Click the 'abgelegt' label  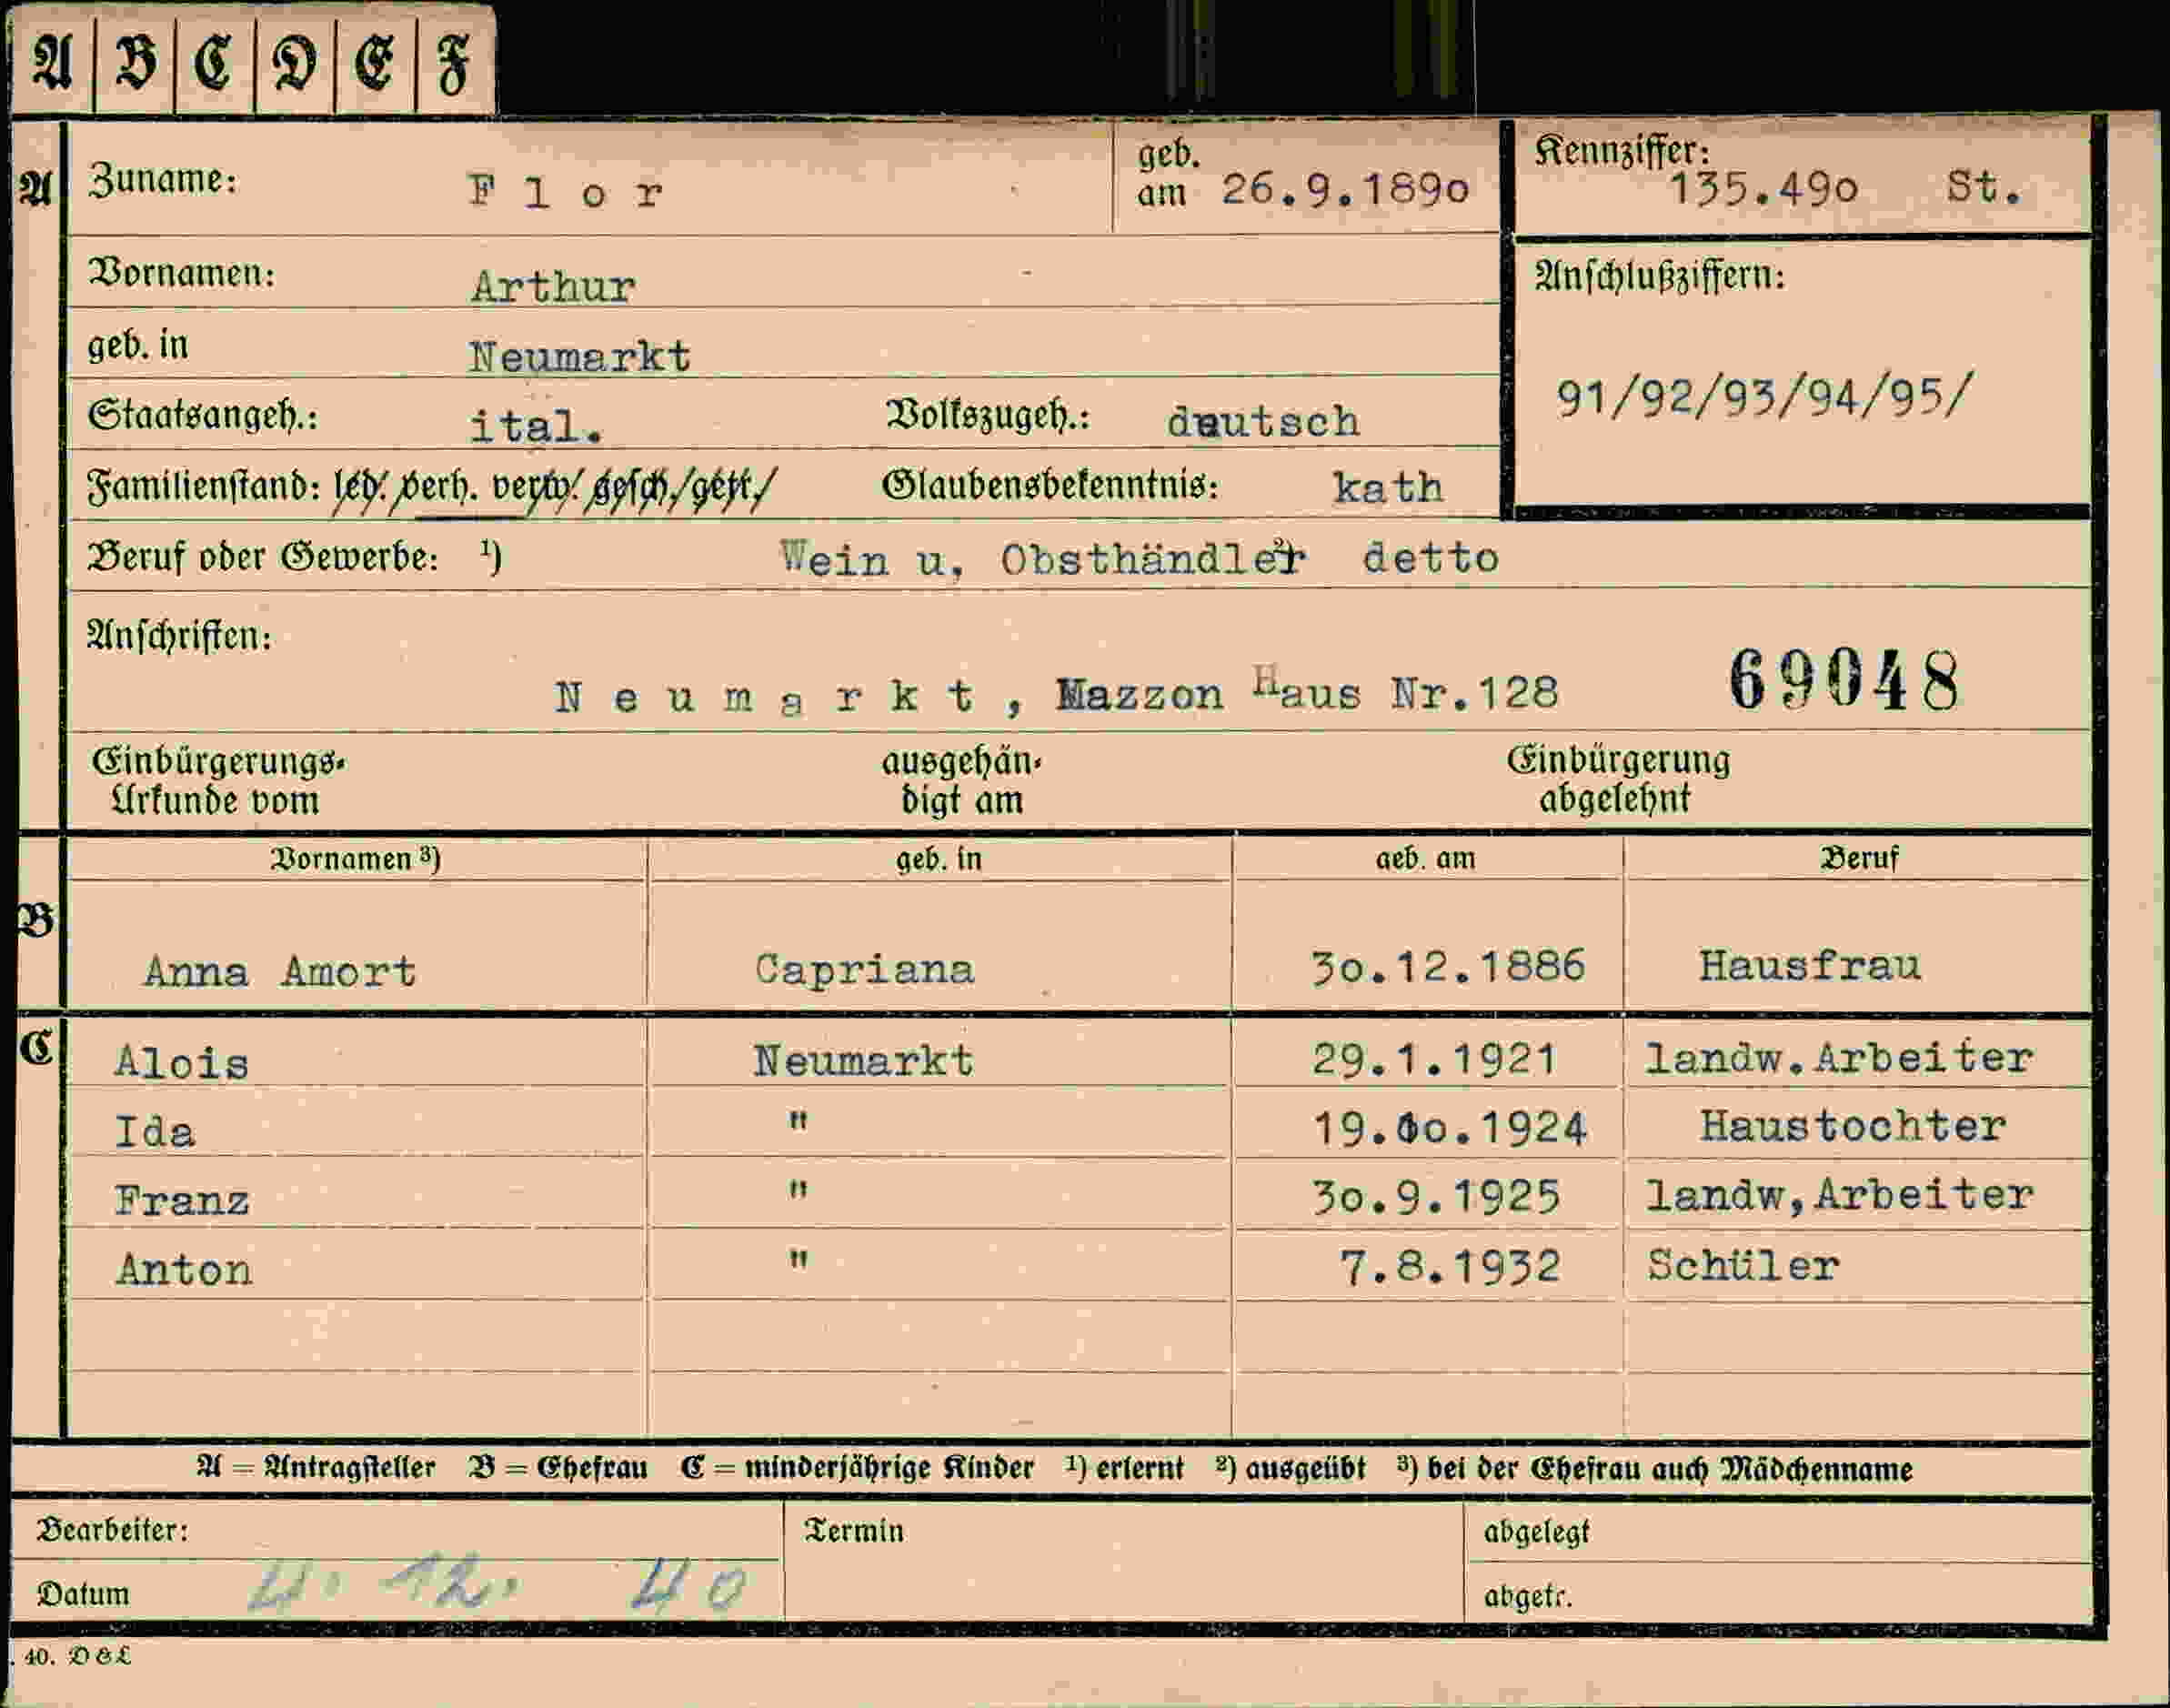pos(1536,1532)
